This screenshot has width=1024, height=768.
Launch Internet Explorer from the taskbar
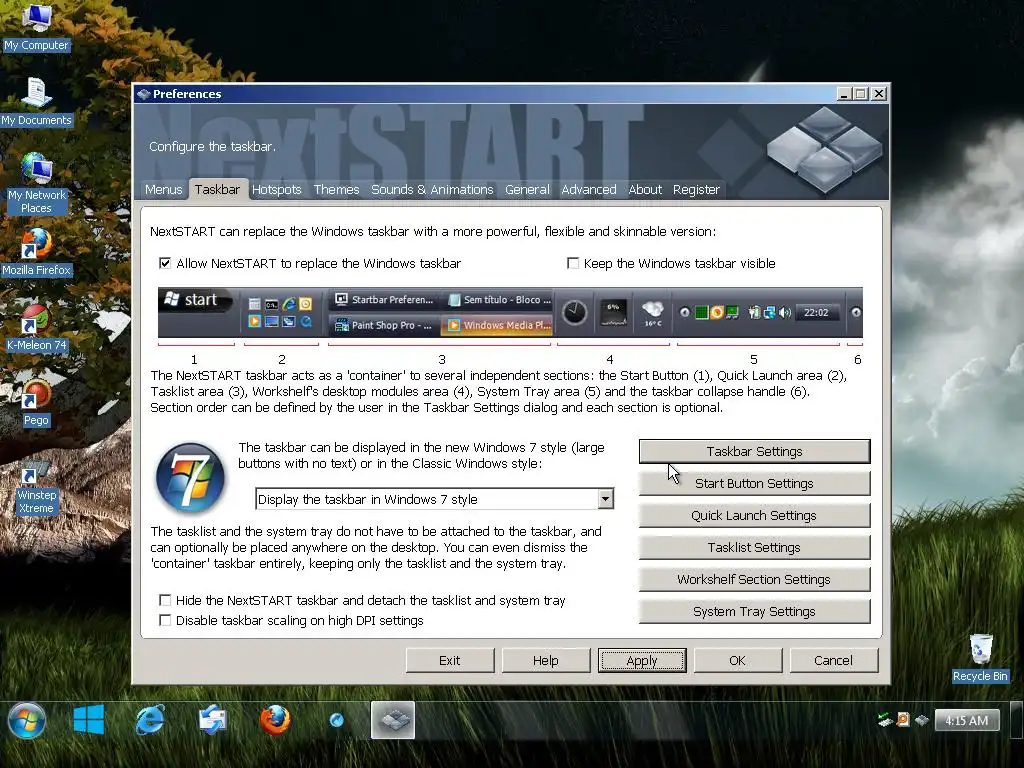[x=150, y=720]
